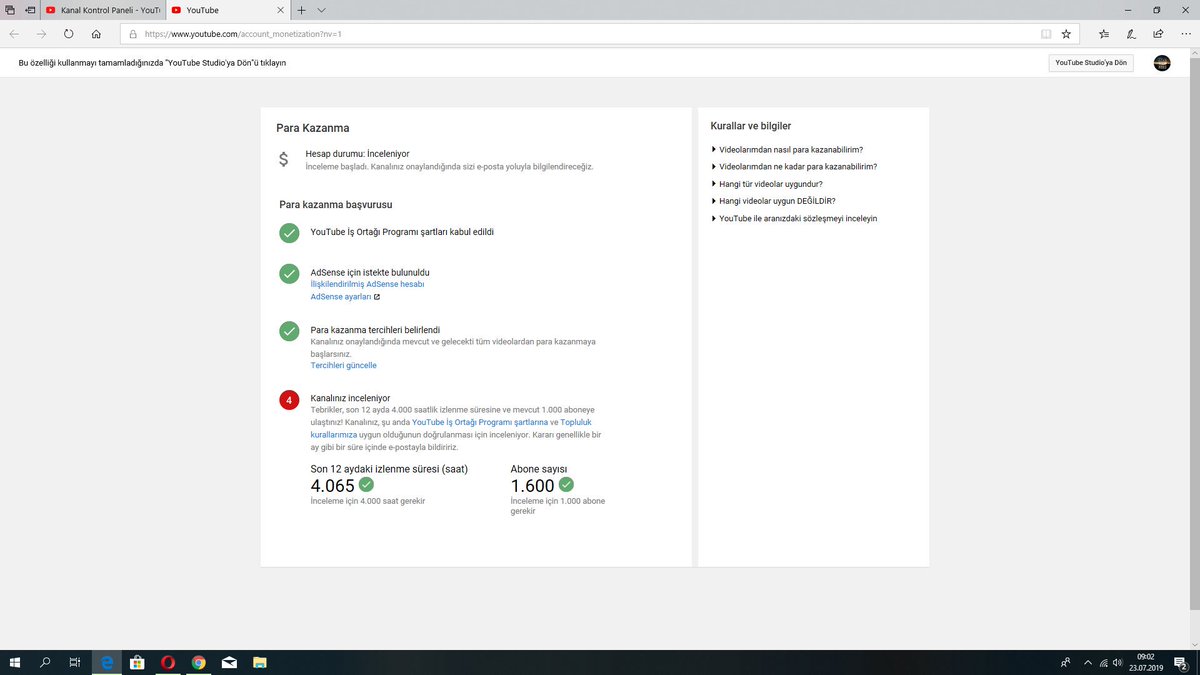Click green checkmark next to 4.065 hours
The width and height of the screenshot is (1200, 675).
[x=366, y=485]
